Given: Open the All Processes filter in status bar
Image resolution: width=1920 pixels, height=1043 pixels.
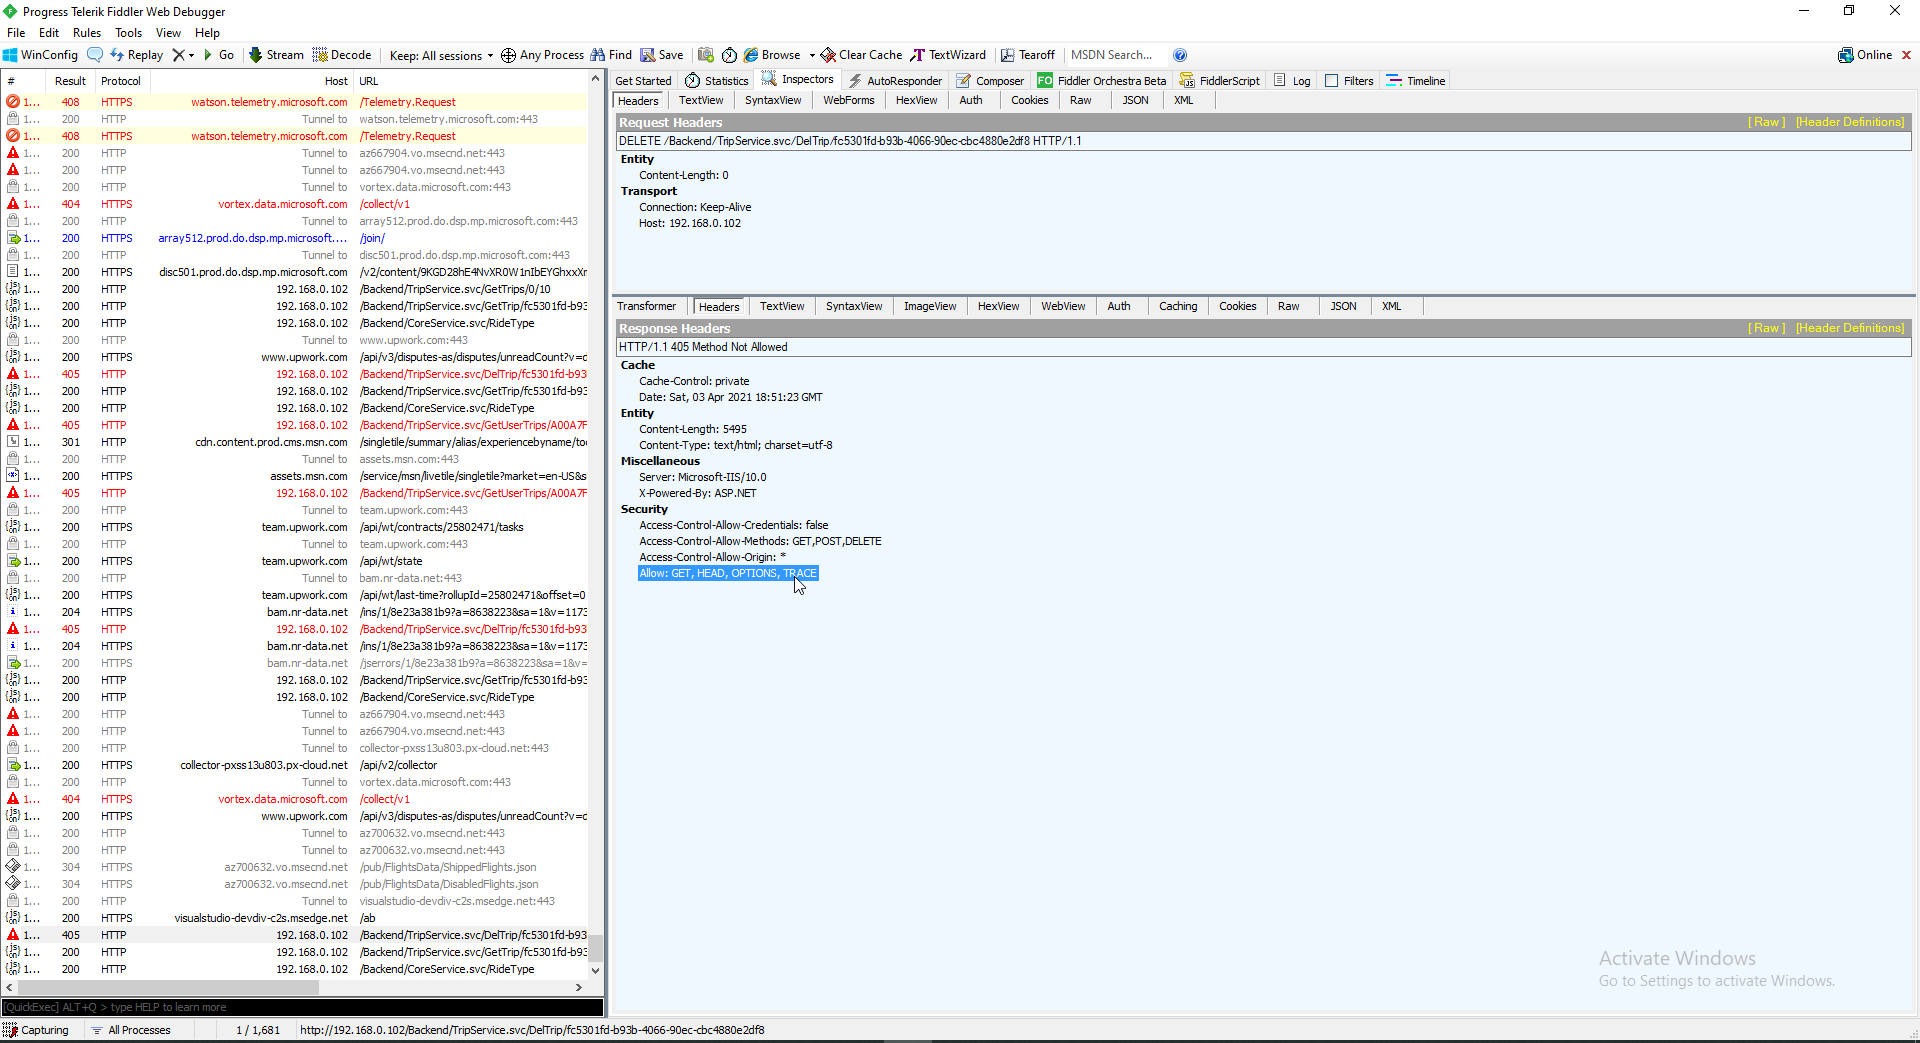Looking at the screenshot, I should 131,1030.
